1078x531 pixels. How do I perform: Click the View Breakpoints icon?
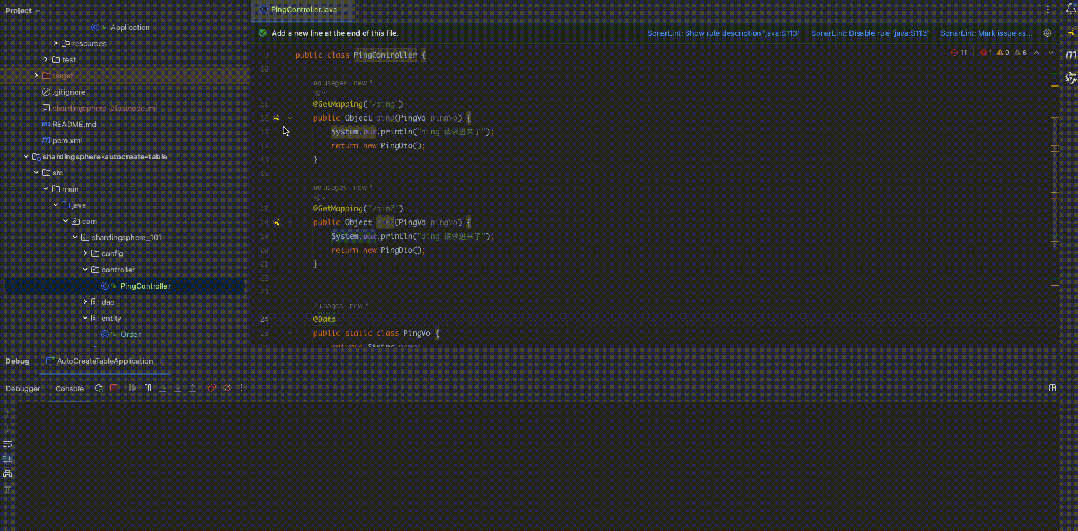point(211,388)
